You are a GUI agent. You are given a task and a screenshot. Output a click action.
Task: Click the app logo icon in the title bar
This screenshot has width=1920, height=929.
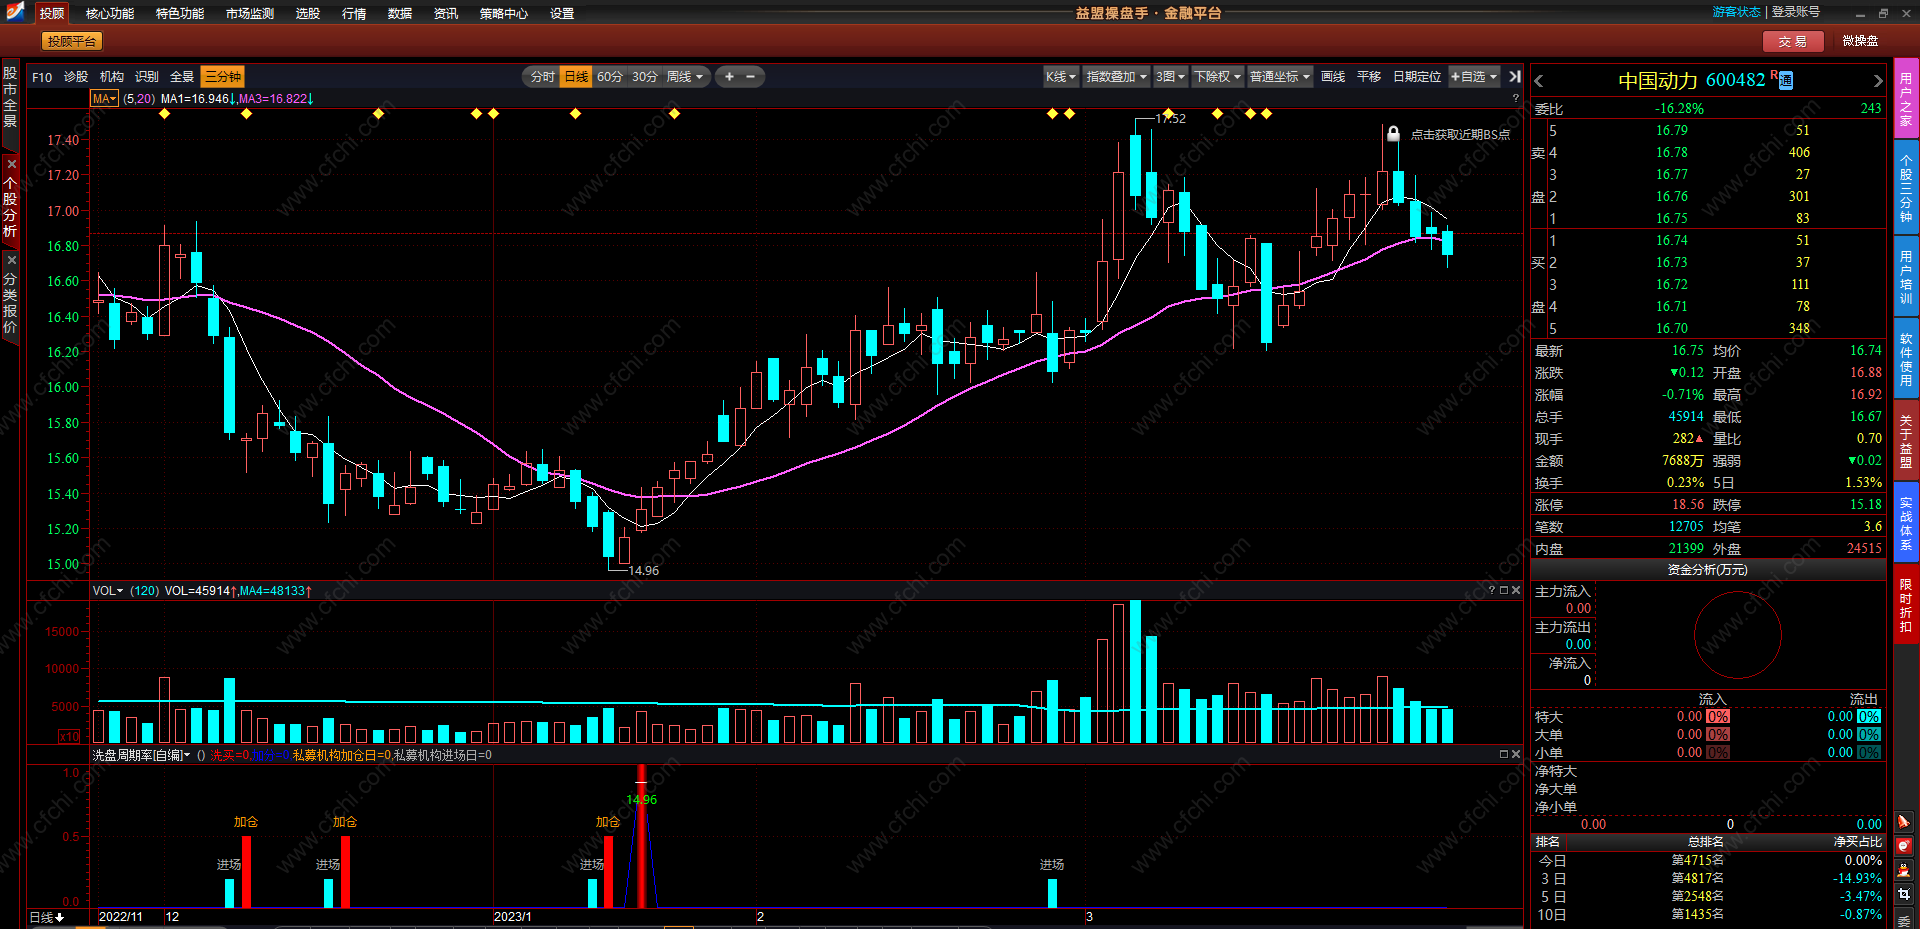click(x=15, y=11)
